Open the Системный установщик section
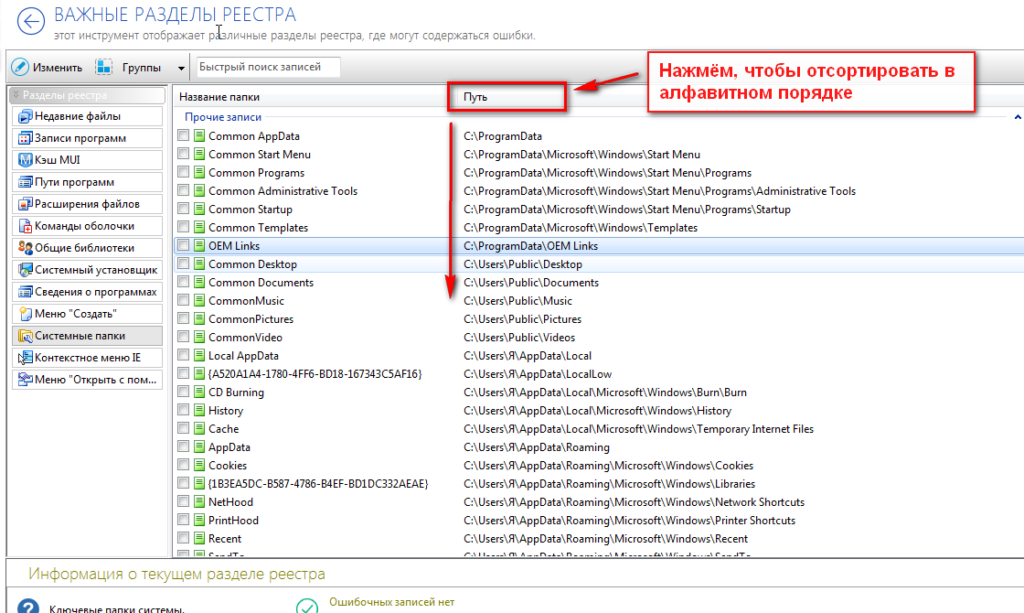1024x613 pixels. point(85,270)
